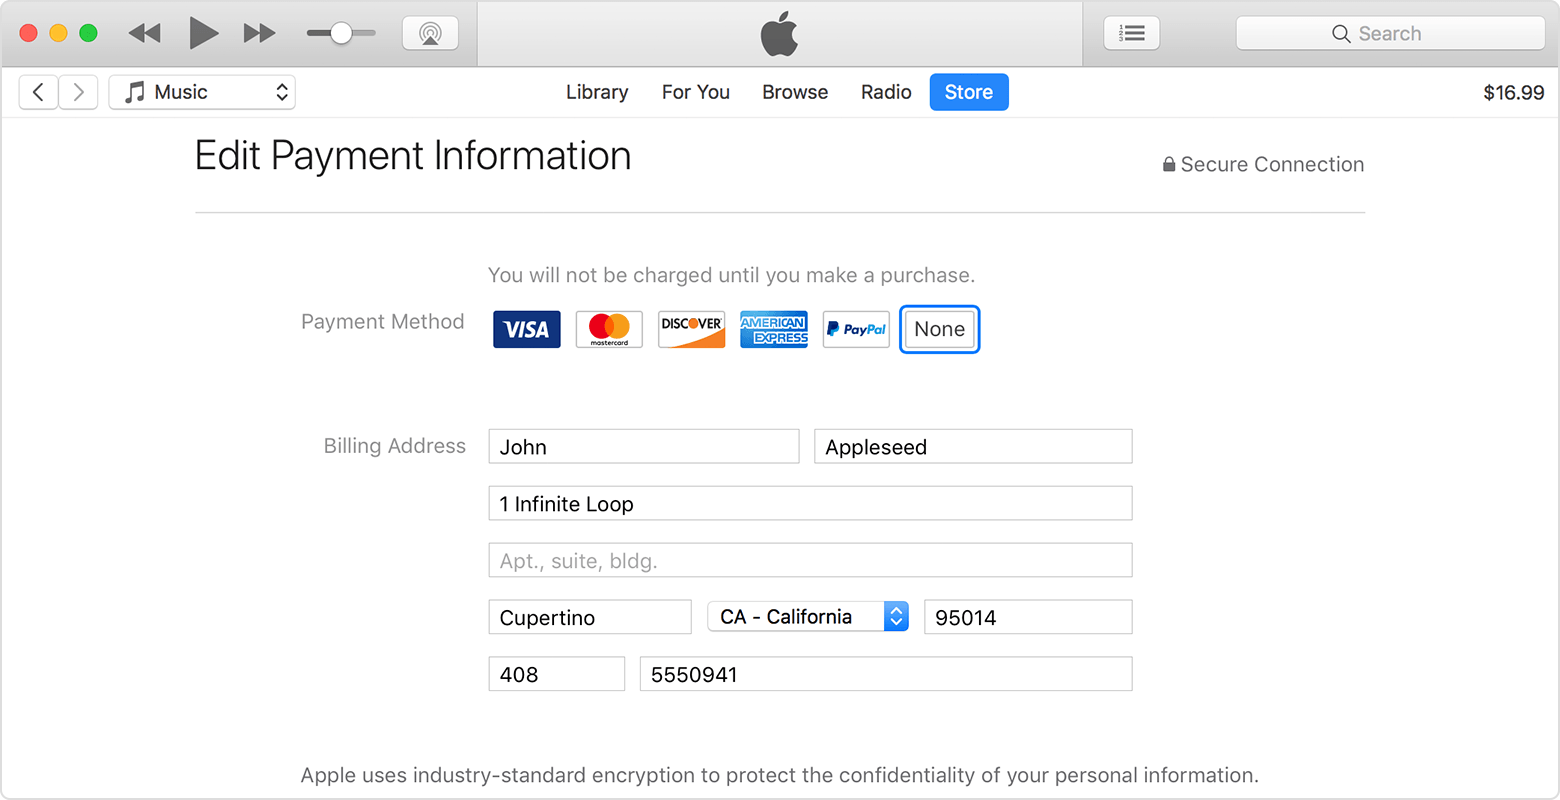The width and height of the screenshot is (1560, 800).
Task: Select Visa as payment method
Action: pyautogui.click(x=527, y=329)
